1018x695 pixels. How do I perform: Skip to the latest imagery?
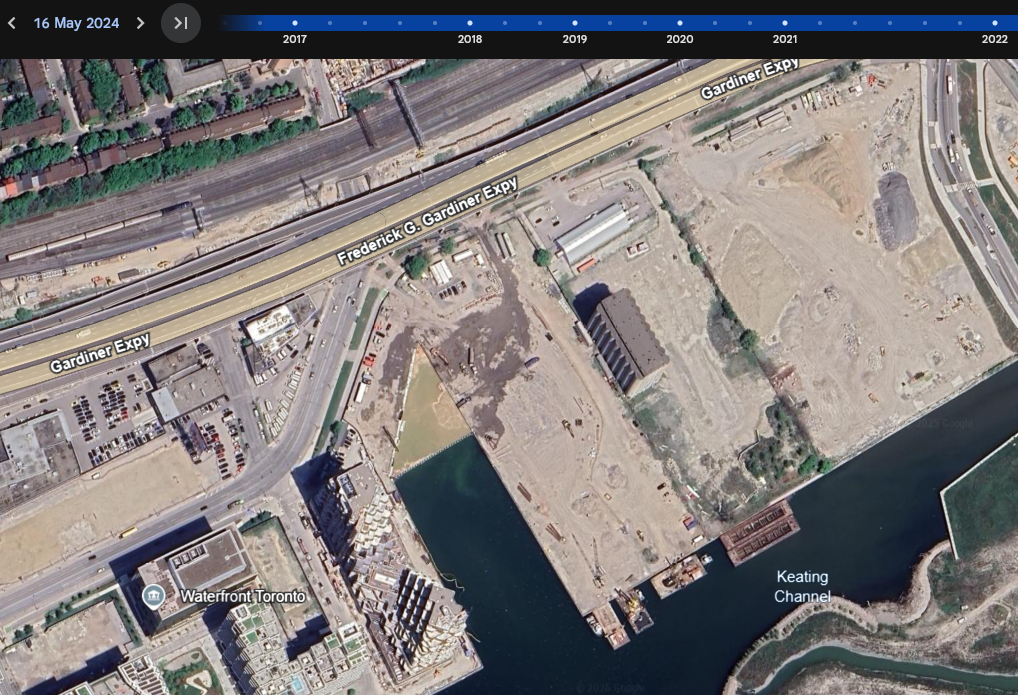(x=181, y=23)
